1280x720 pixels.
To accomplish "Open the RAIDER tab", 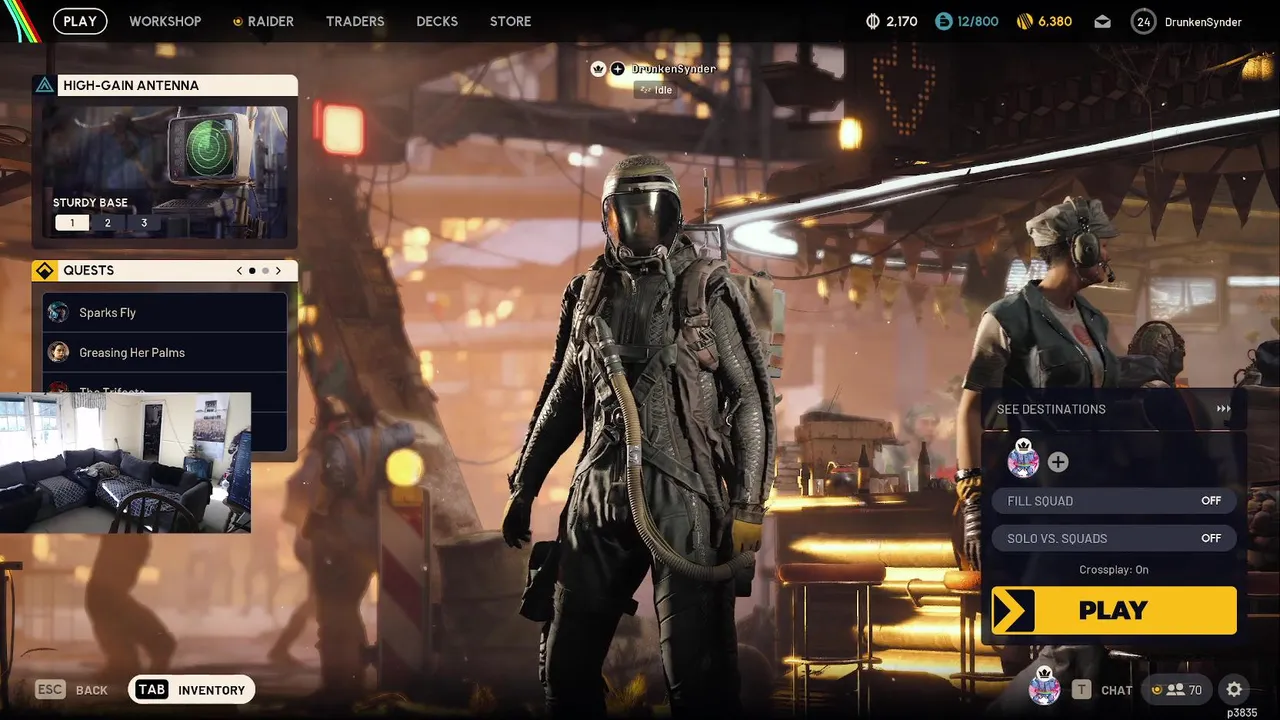I will [263, 21].
